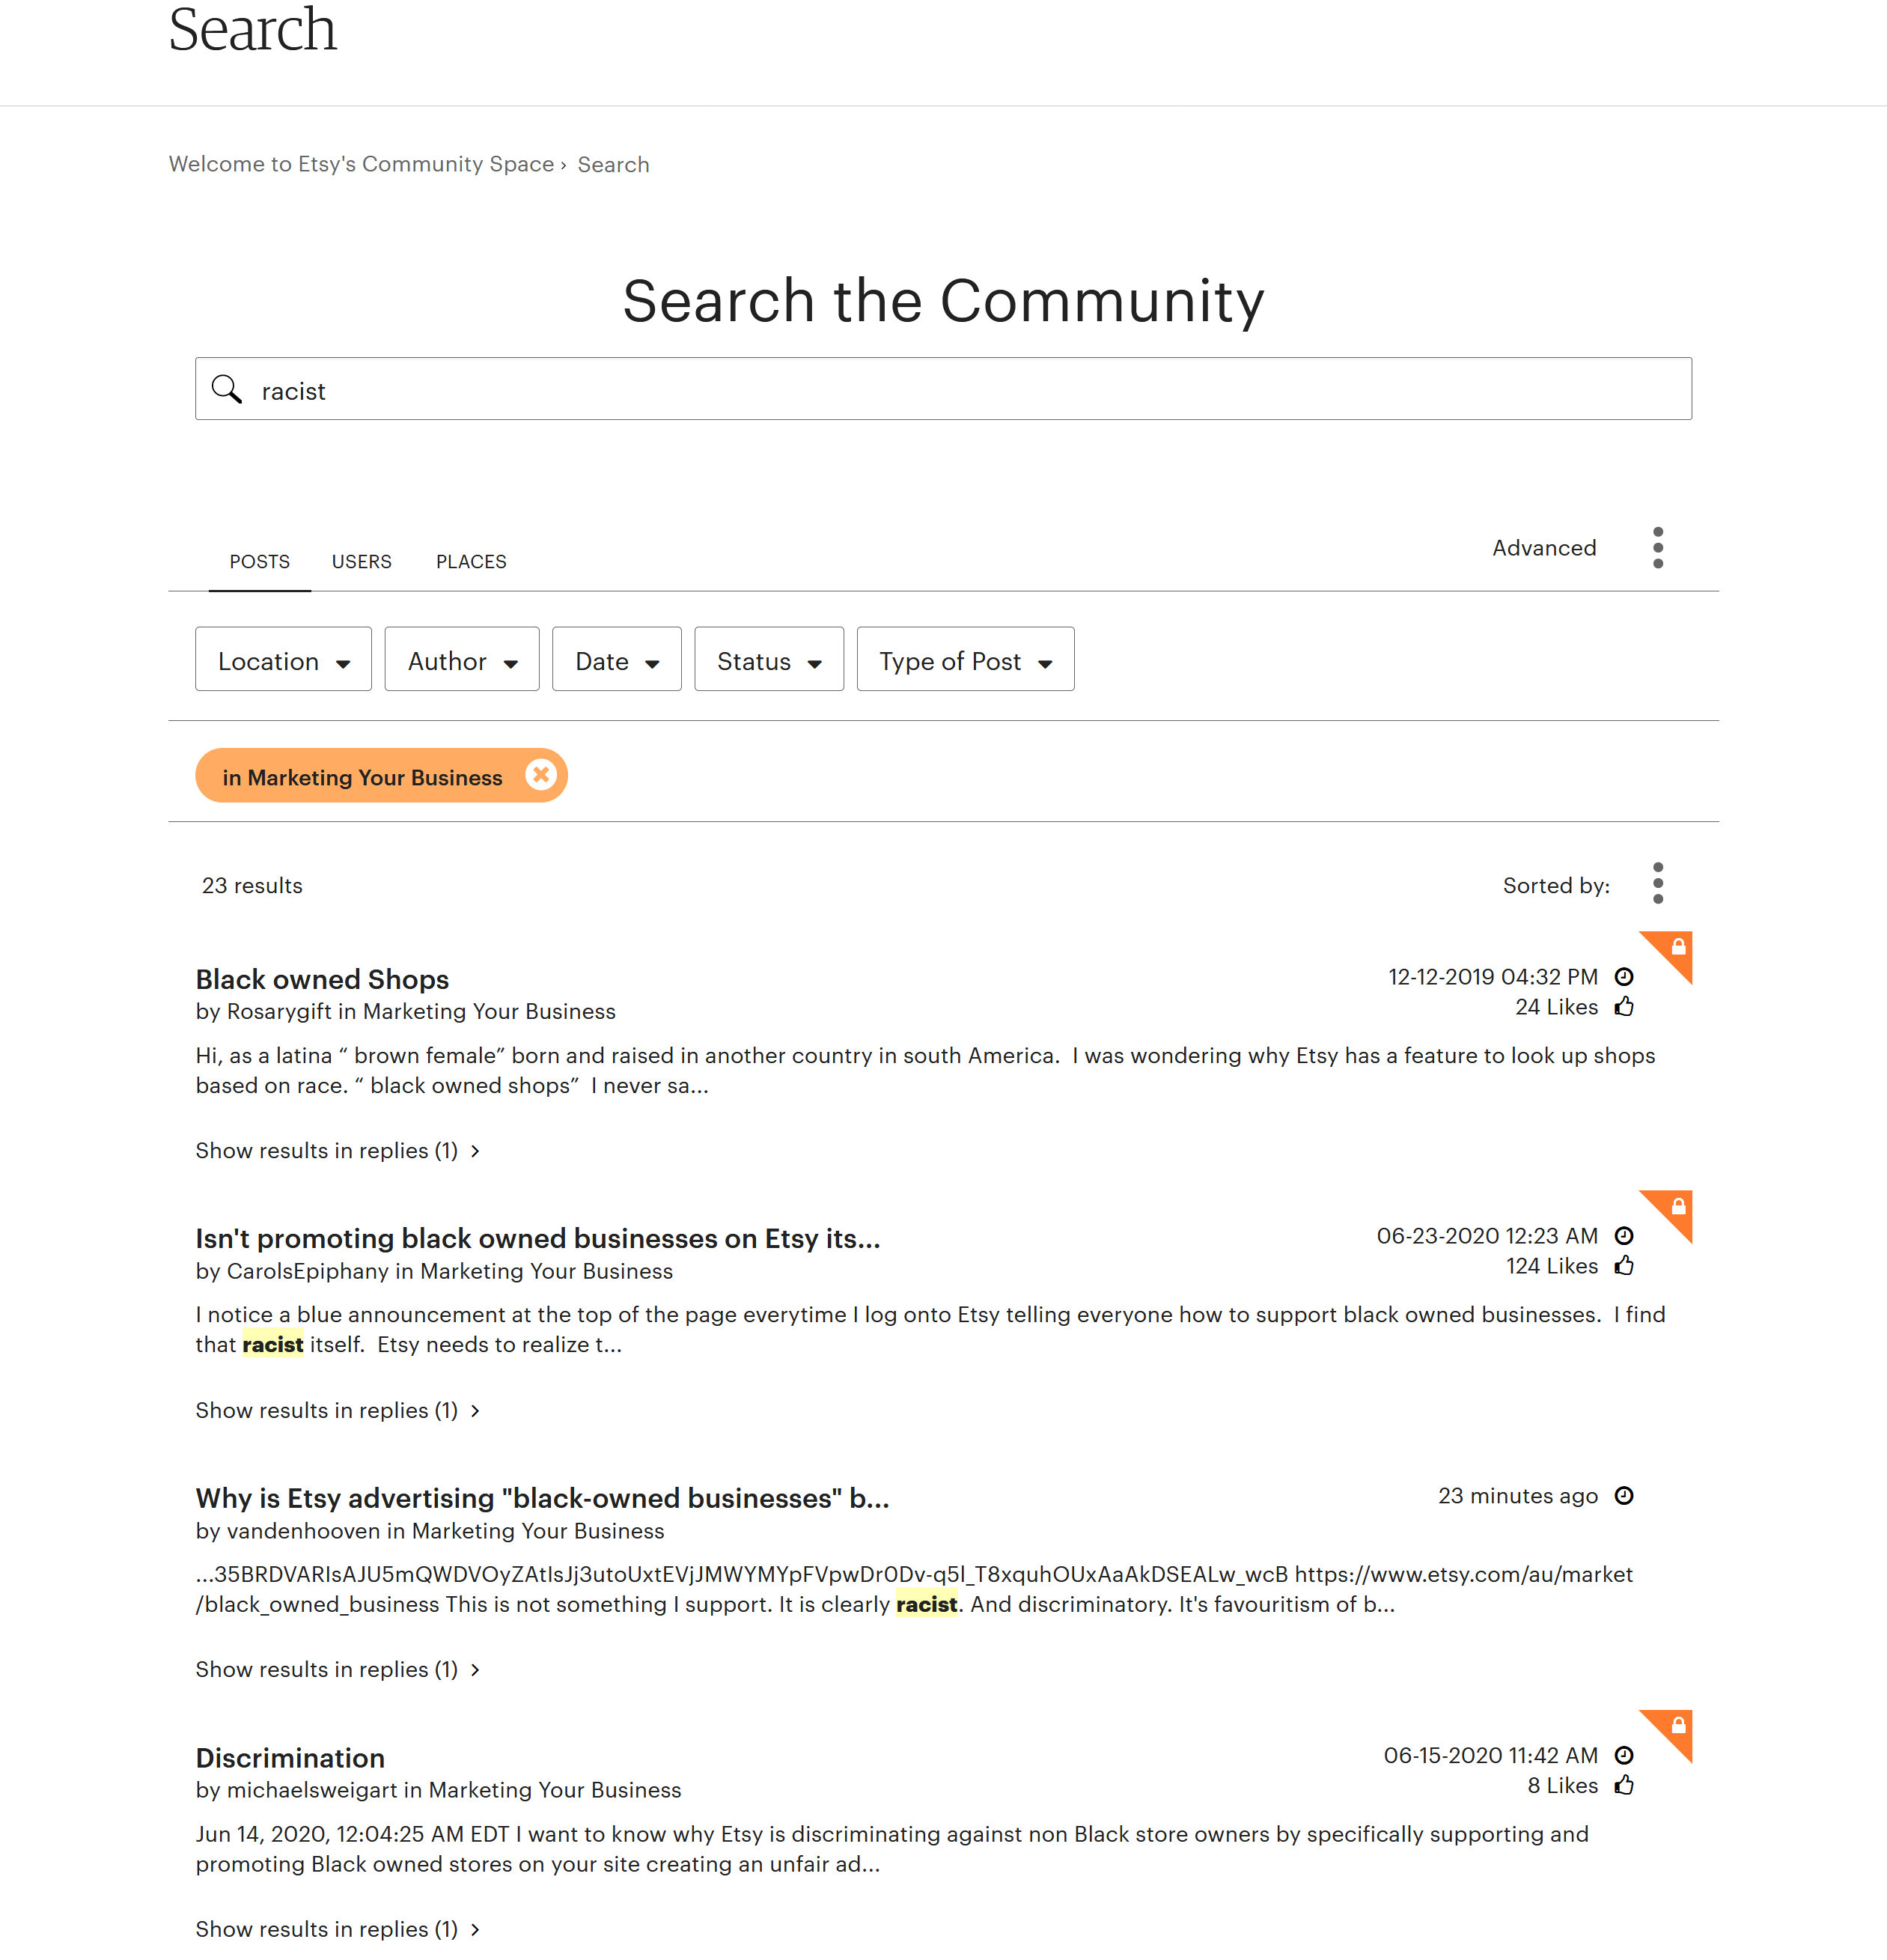
Task: Switch to the PLACES tab
Action: (x=471, y=562)
